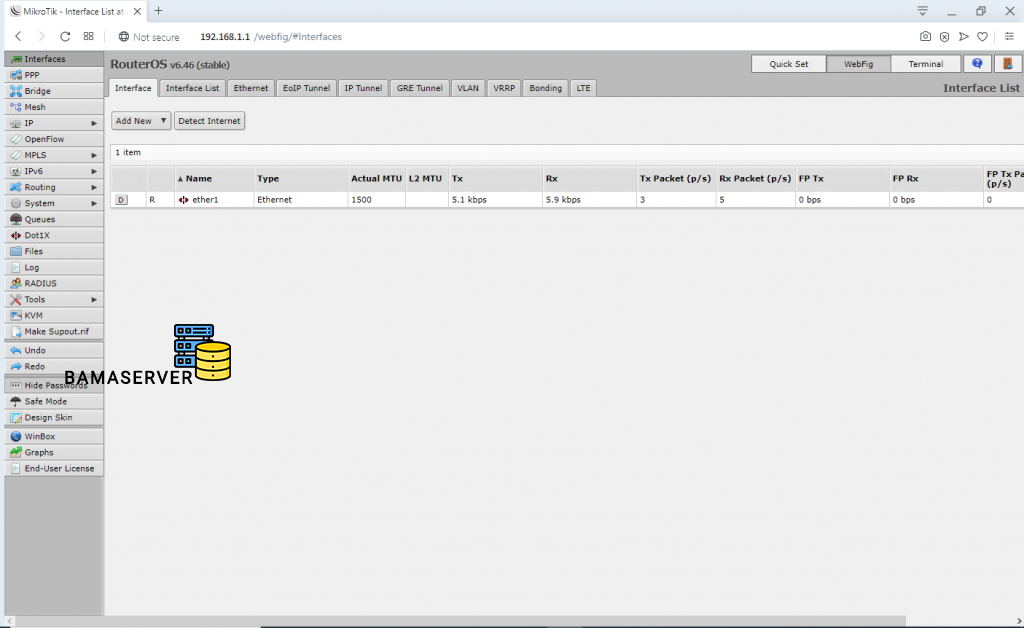Click the Undo arrow icon
The height and width of the screenshot is (628, 1024).
point(16,351)
